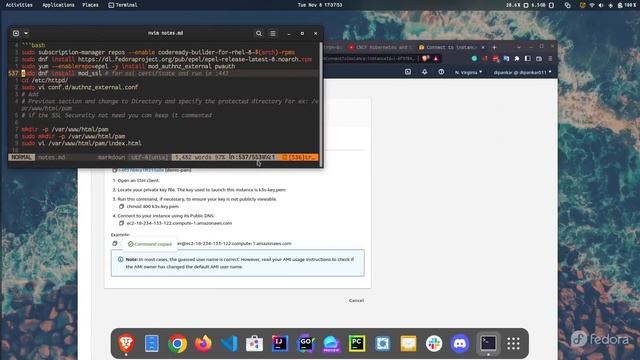Viewport: 640px width, 360px height.
Task: Open the clock calendar in top bar
Action: 320,5
